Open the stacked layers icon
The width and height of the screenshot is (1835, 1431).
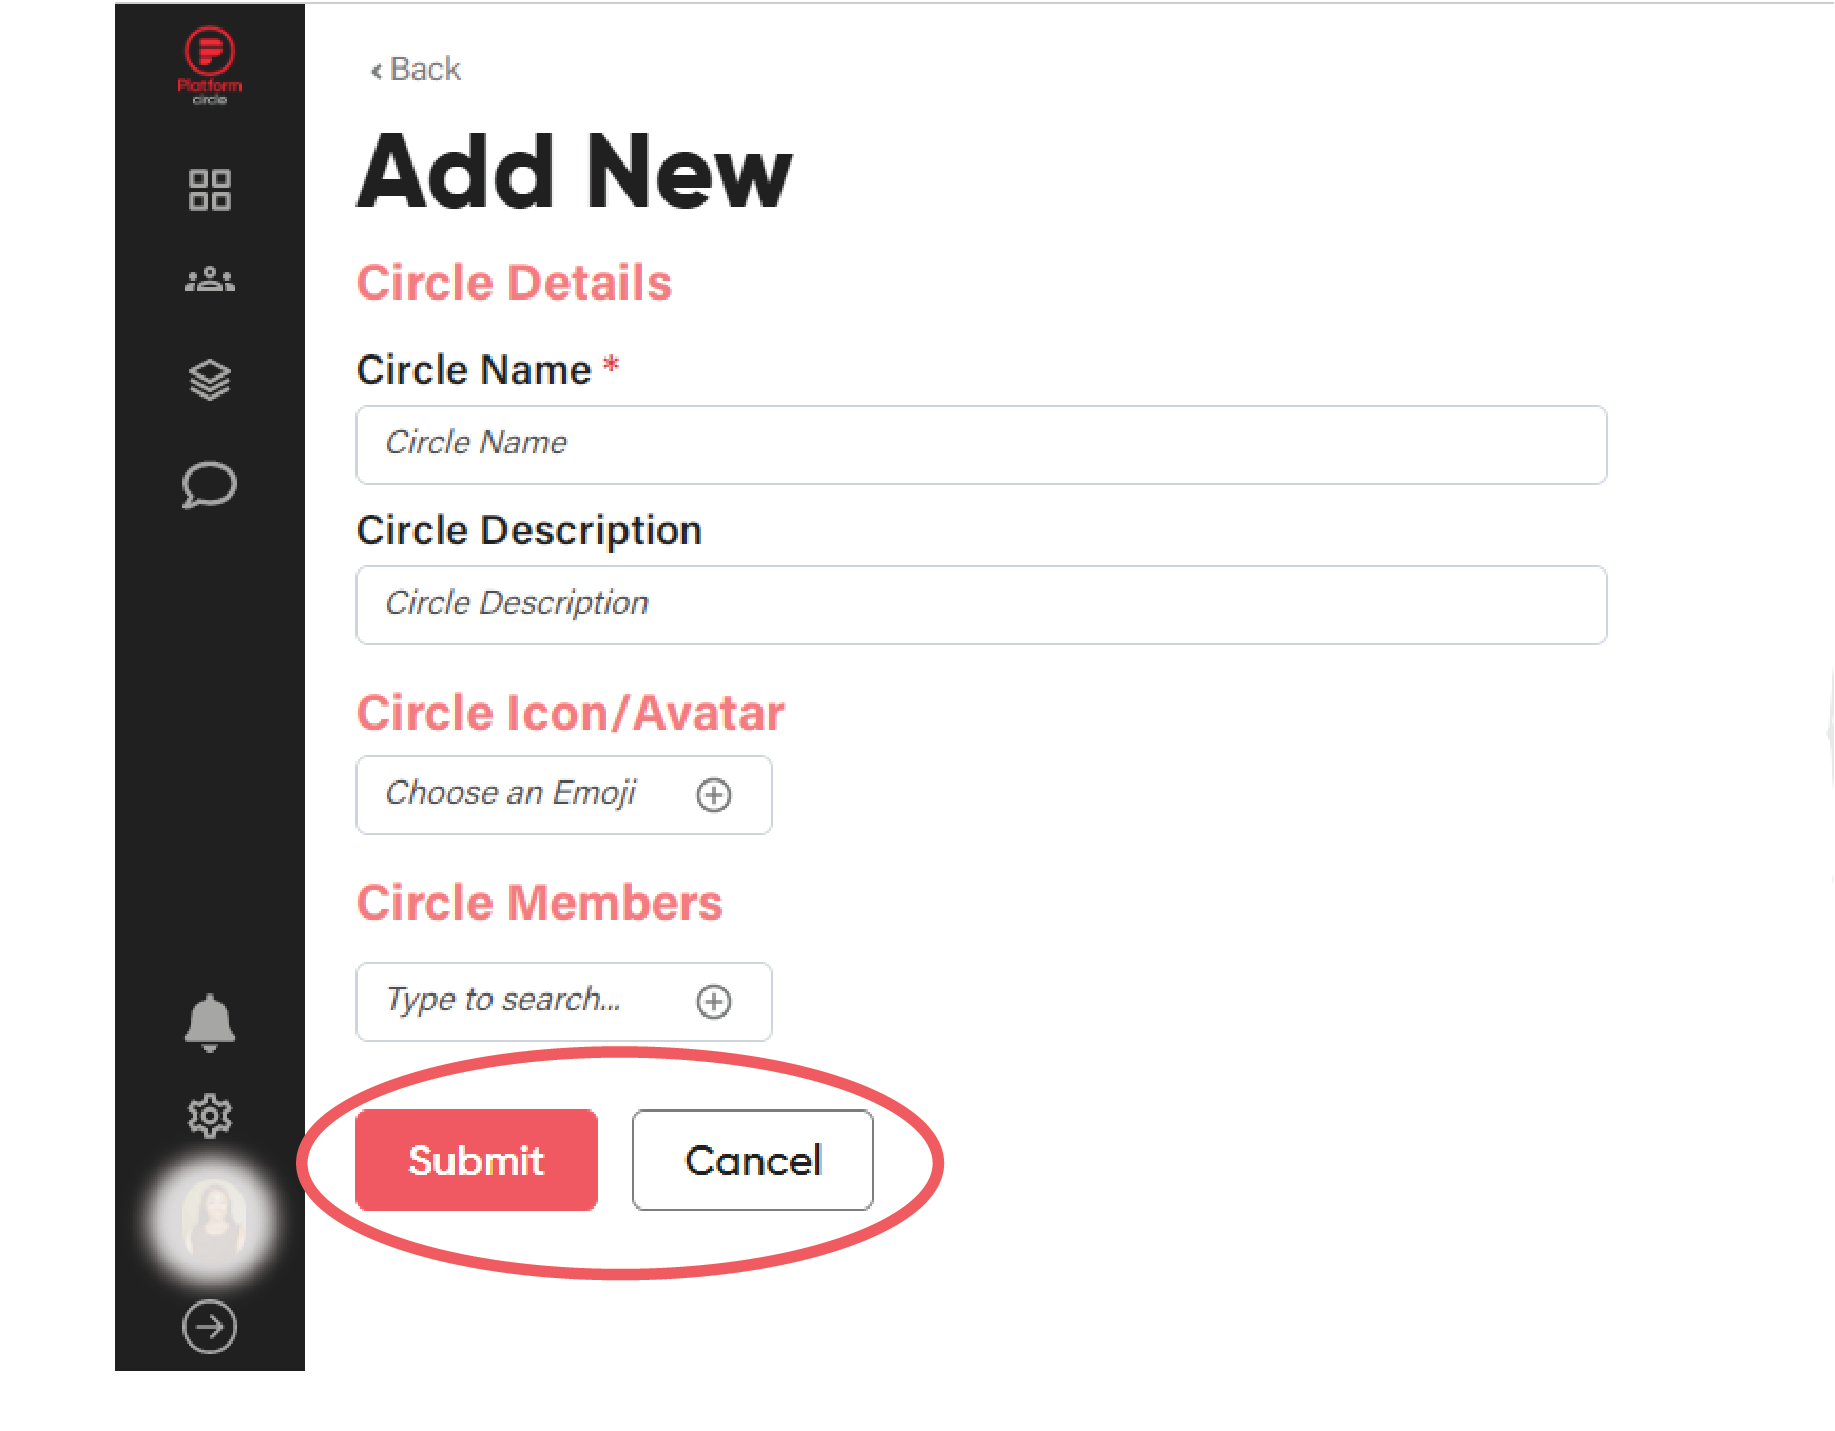point(210,380)
